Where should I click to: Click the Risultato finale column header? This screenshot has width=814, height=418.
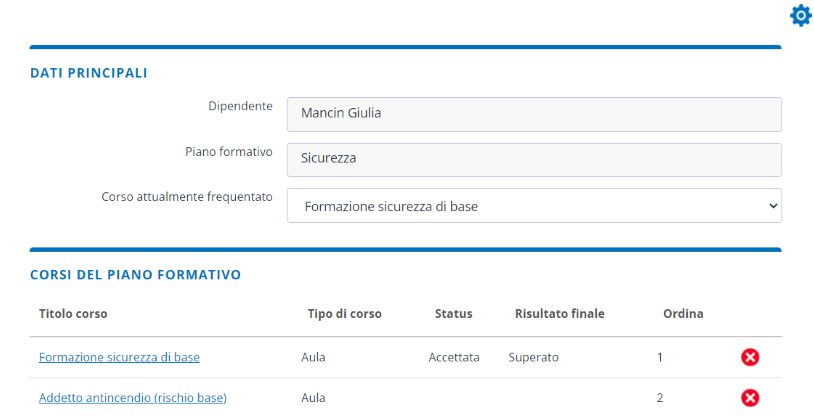(559, 314)
